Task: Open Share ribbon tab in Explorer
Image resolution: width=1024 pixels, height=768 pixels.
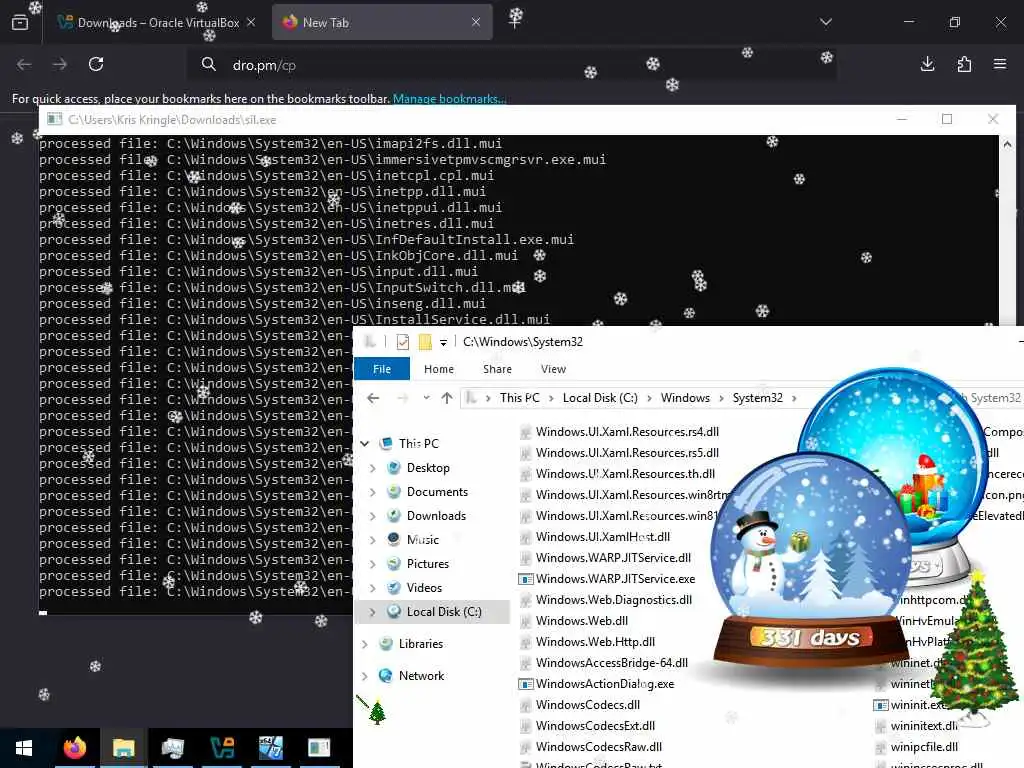Action: tap(497, 369)
